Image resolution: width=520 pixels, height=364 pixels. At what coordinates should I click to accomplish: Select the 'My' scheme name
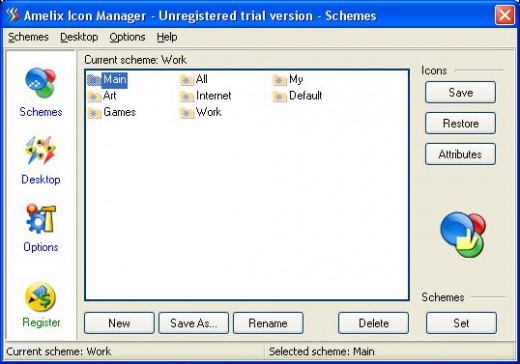click(x=296, y=79)
